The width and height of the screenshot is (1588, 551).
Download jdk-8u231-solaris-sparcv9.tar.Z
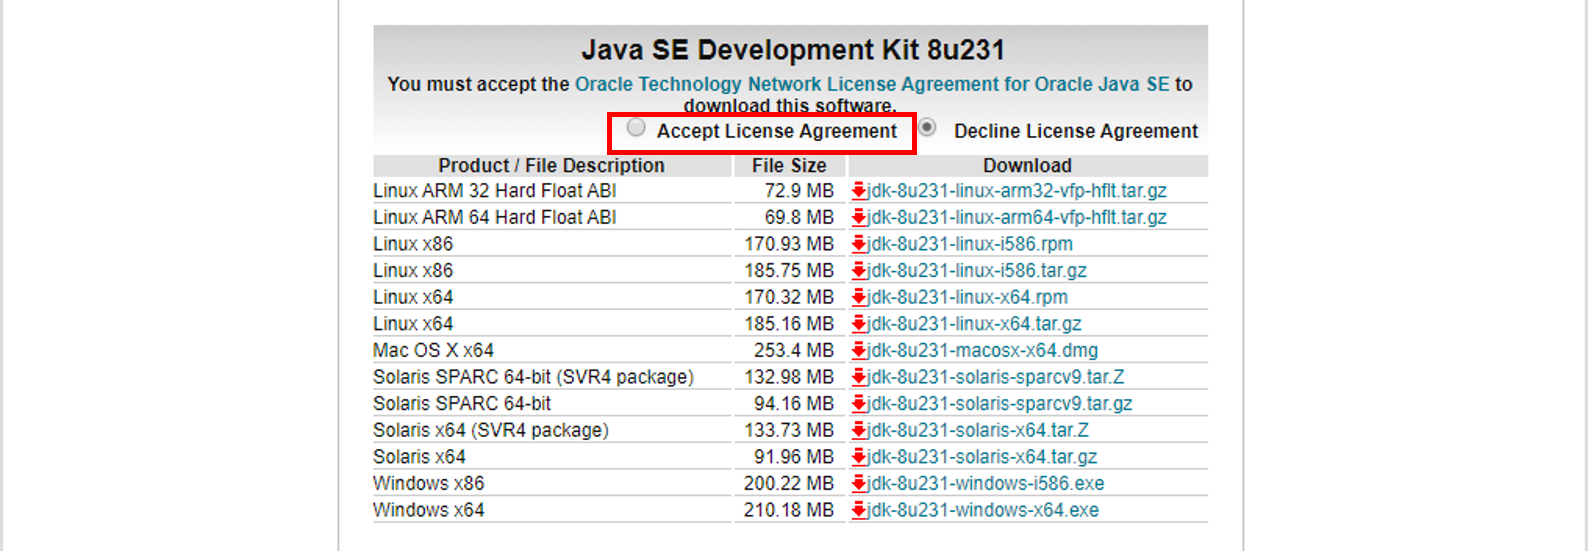click(995, 377)
